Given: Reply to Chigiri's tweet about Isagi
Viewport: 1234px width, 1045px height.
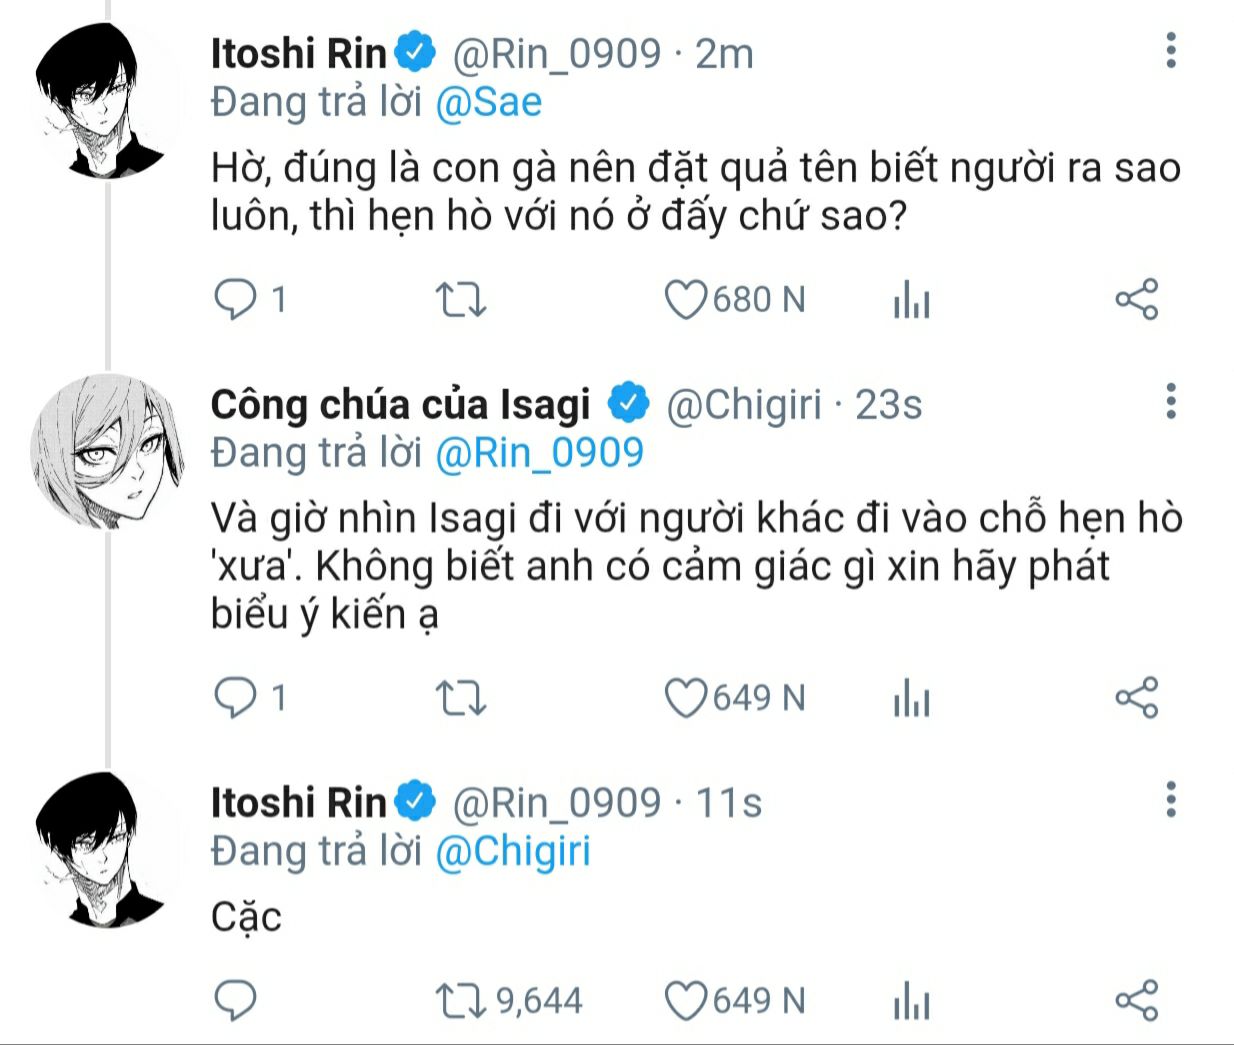Looking at the screenshot, I should coord(236,698).
